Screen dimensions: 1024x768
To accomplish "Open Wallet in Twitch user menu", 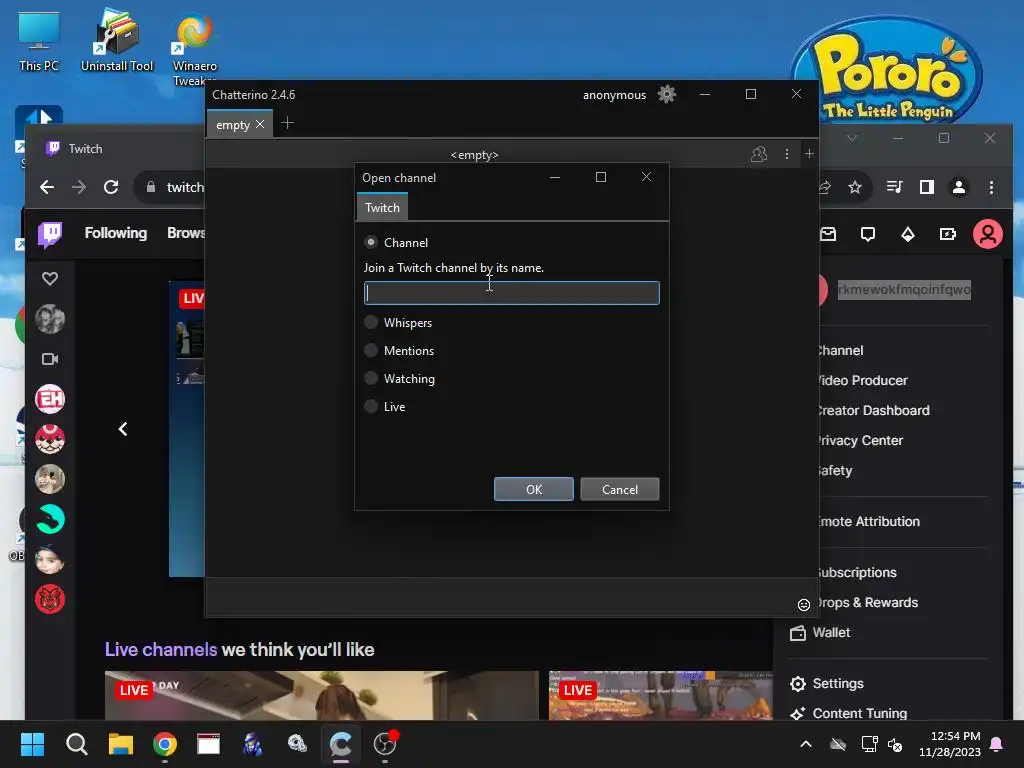I will (820, 633).
